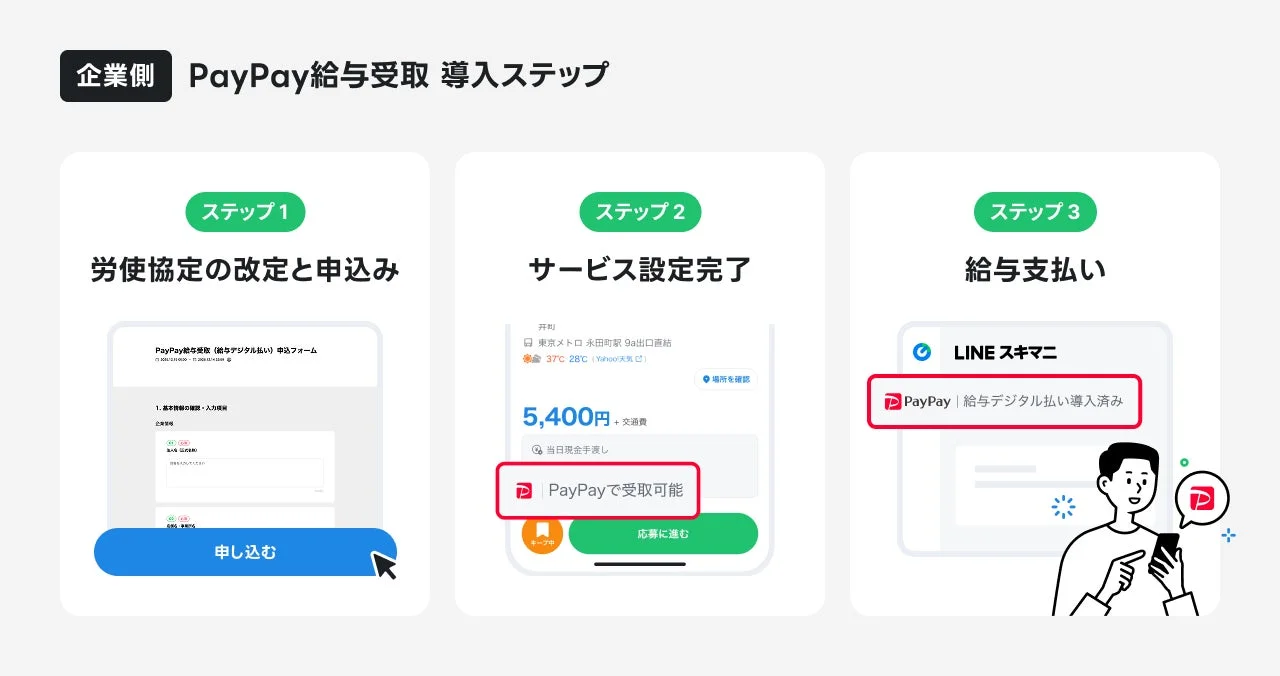Click the cash-in-hand icon next to 当日現金手渡し

[x=537, y=449]
